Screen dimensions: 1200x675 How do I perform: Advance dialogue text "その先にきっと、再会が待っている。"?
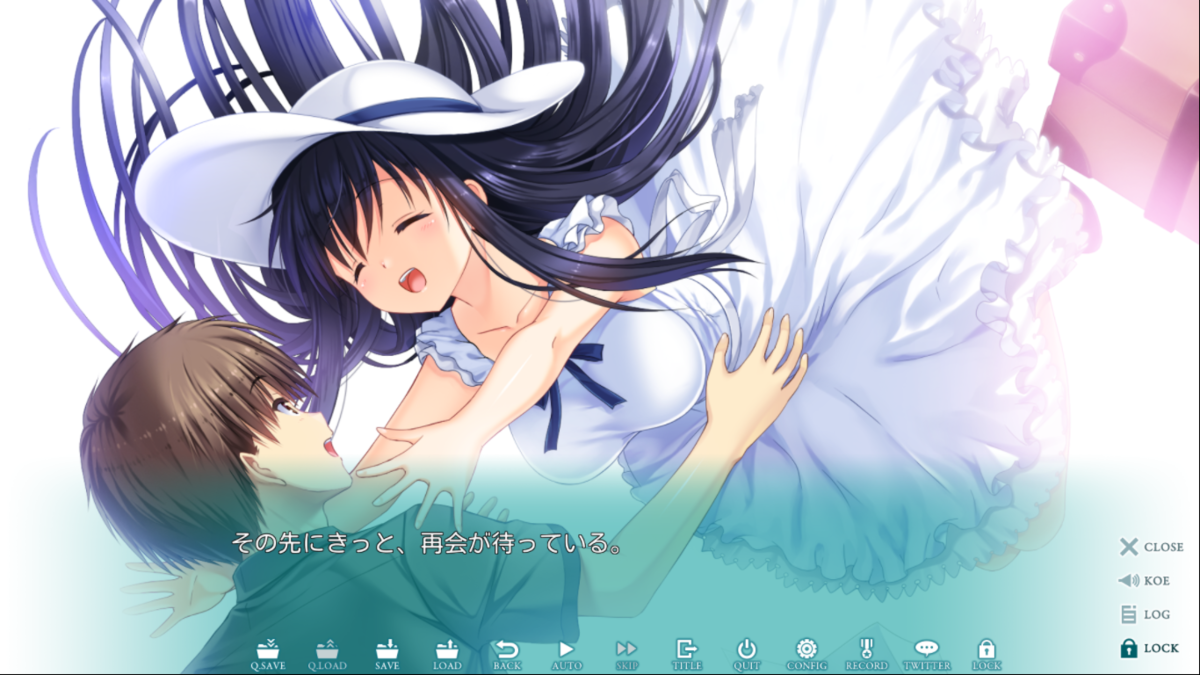click(429, 545)
